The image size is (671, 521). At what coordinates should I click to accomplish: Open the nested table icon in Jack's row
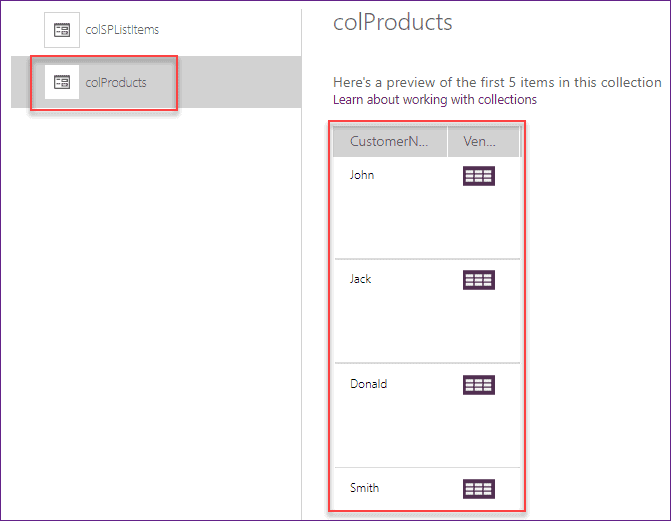[479, 280]
